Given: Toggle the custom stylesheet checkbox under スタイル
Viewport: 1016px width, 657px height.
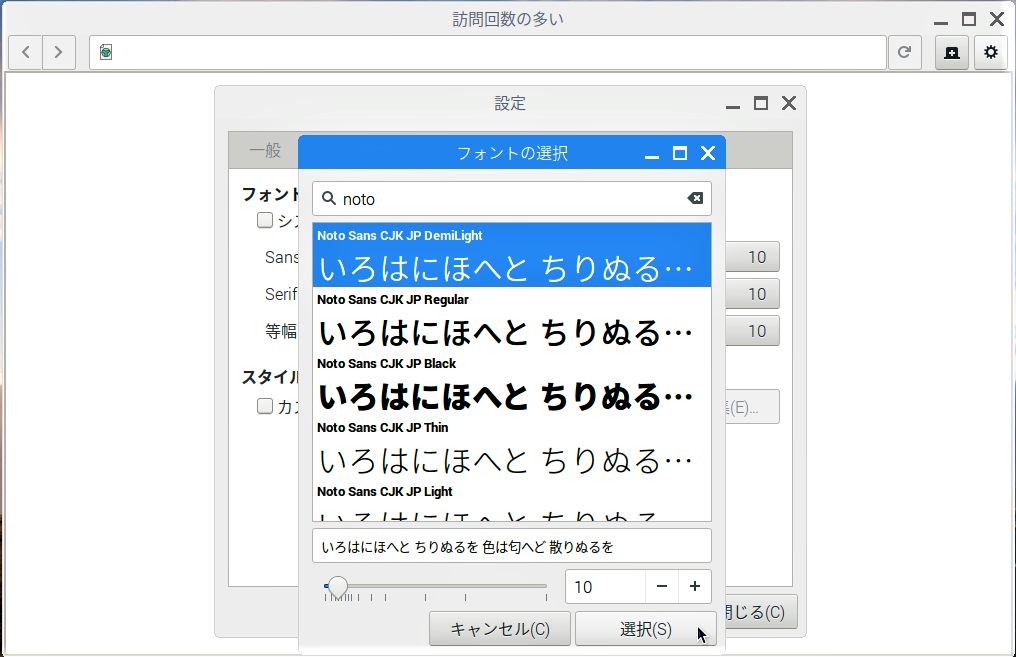Looking at the screenshot, I should (265, 406).
